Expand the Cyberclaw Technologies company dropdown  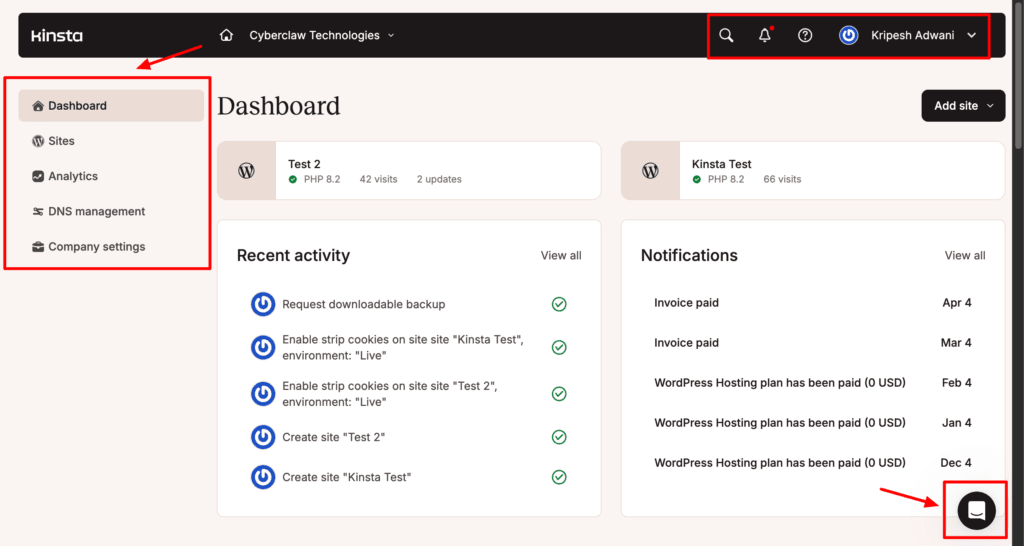point(322,35)
